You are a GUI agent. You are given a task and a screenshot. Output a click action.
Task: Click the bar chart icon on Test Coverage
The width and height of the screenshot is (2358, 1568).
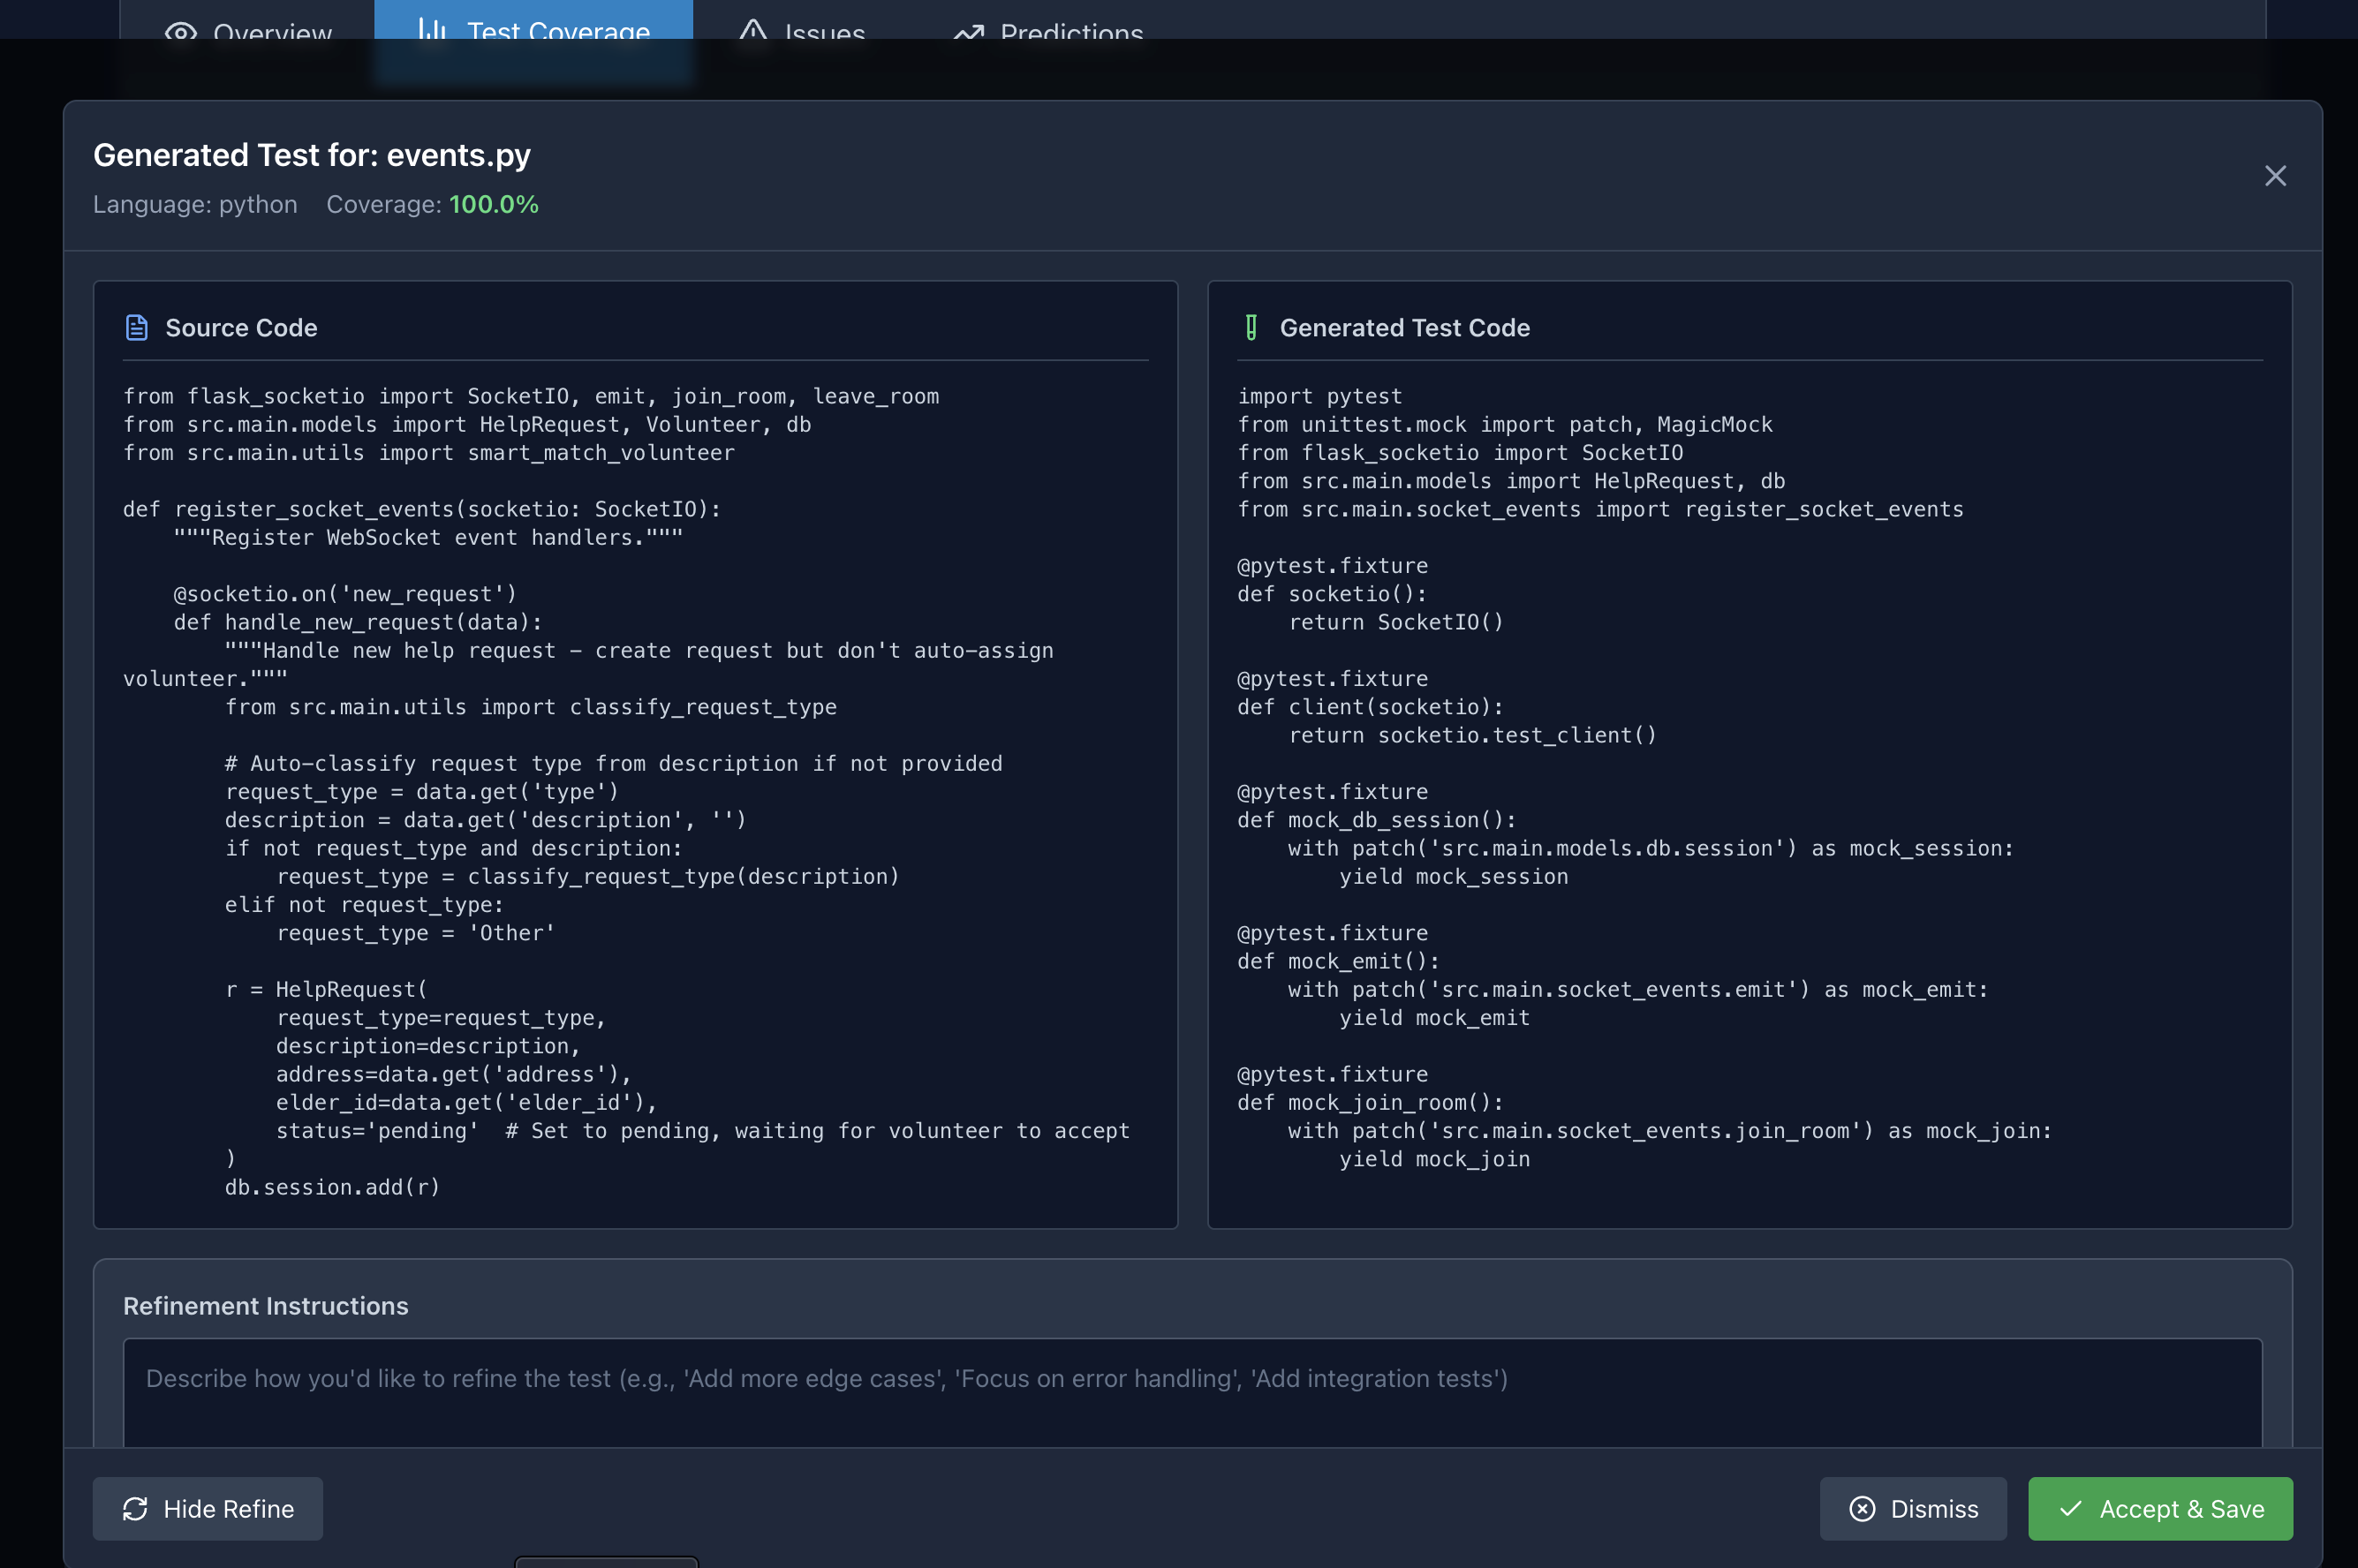click(x=432, y=28)
